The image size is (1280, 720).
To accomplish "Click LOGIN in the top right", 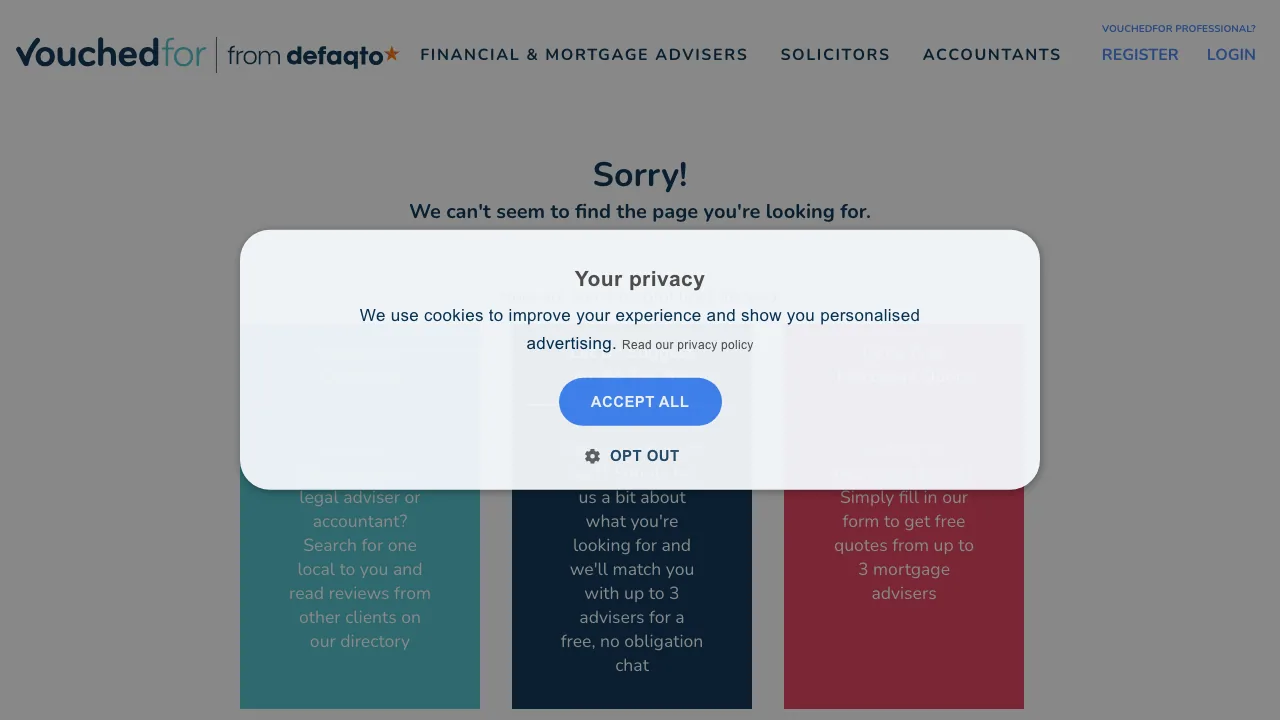I will tap(1231, 55).
